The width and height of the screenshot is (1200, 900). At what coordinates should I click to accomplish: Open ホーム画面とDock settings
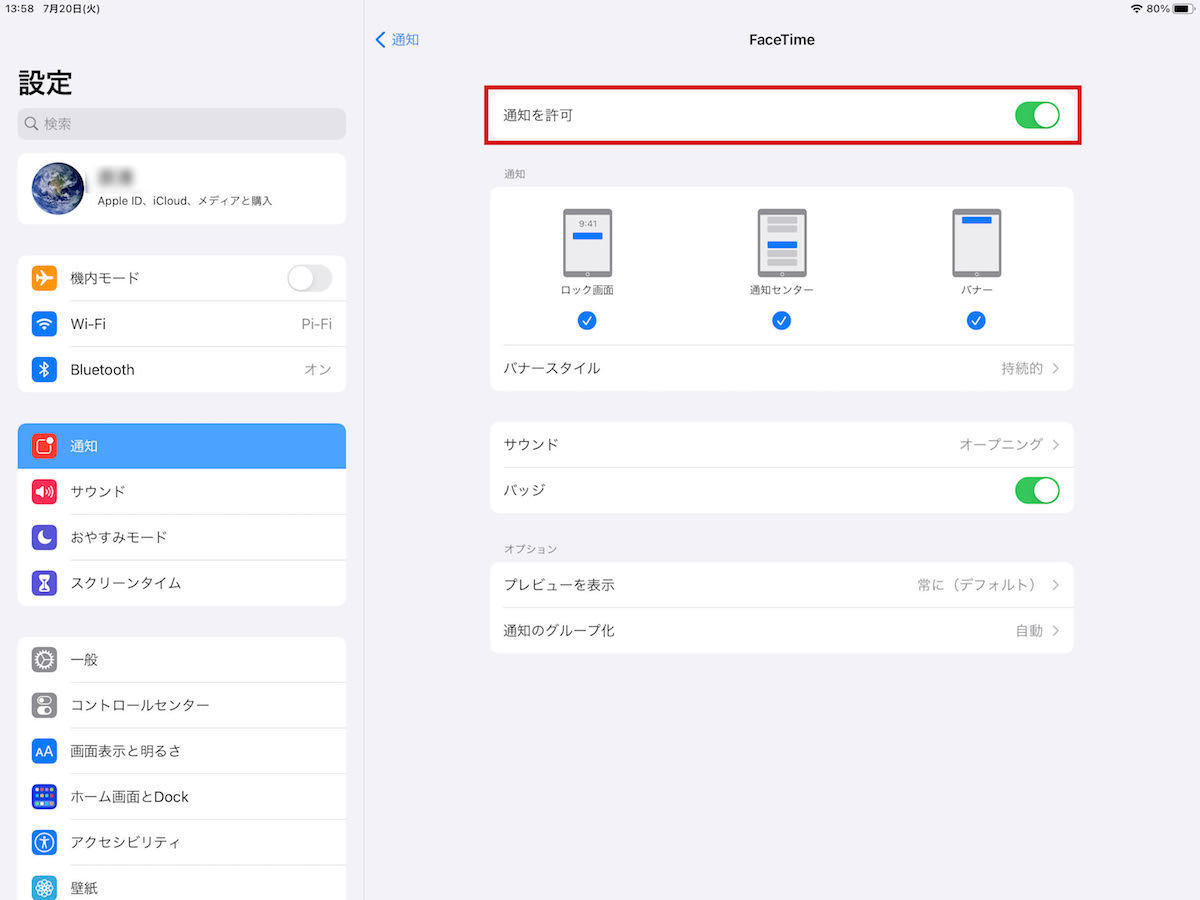[182, 797]
